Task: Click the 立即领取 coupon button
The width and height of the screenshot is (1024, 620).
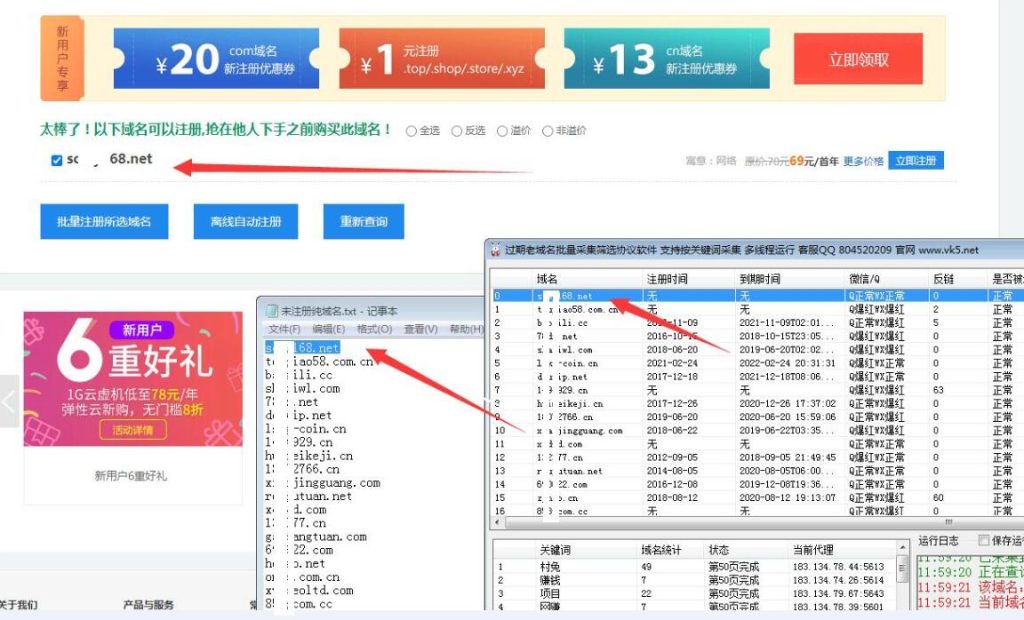Action: (x=858, y=59)
